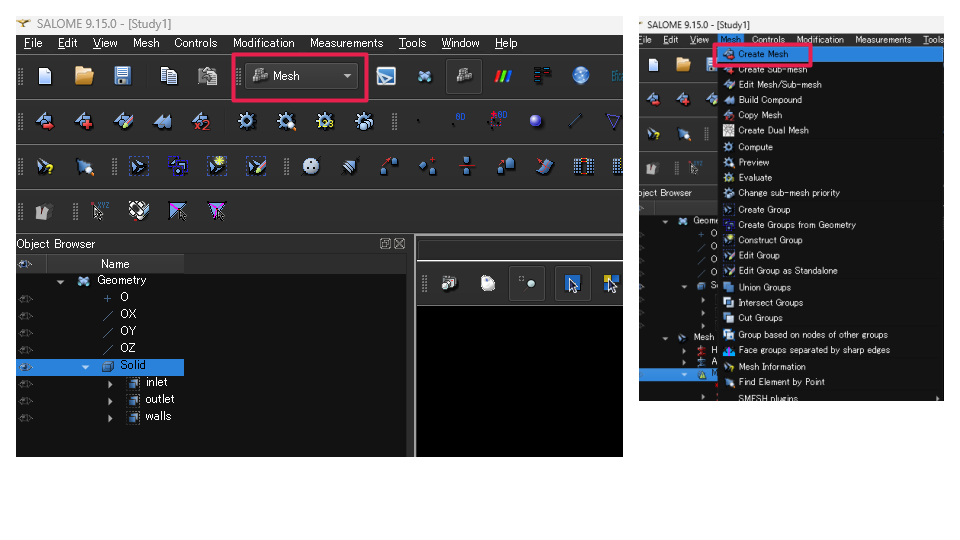
Task: Select the walls item in Object Browser
Action: click(x=158, y=417)
